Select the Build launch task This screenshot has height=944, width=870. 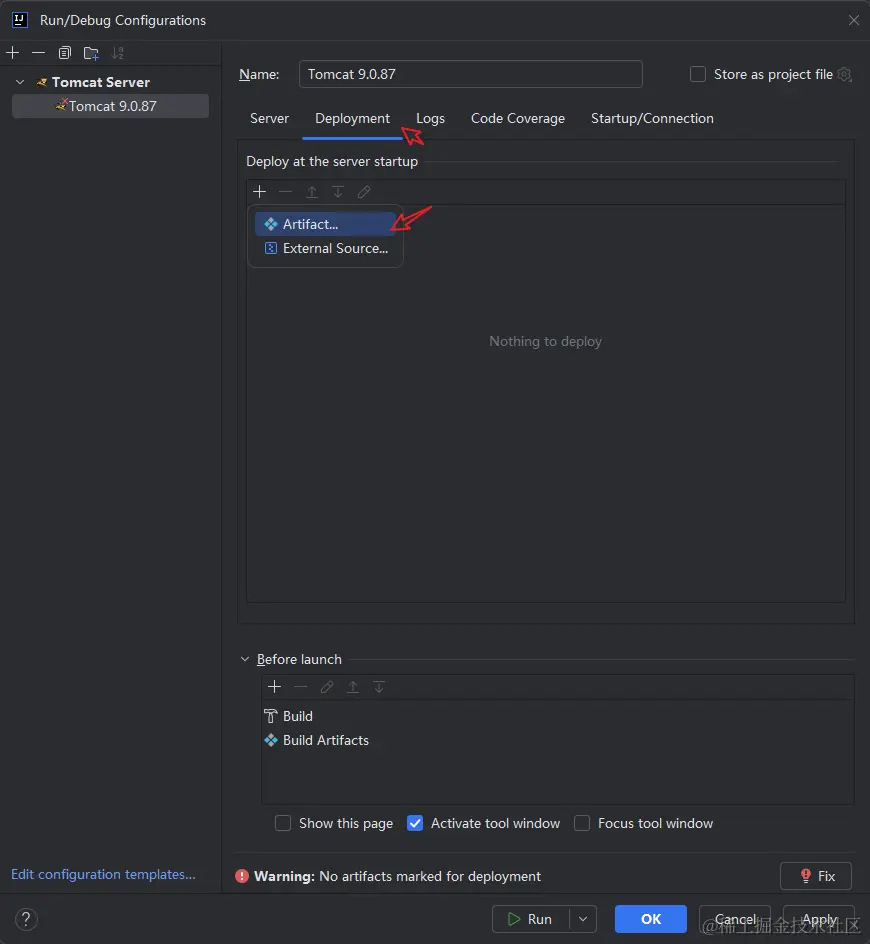289,716
